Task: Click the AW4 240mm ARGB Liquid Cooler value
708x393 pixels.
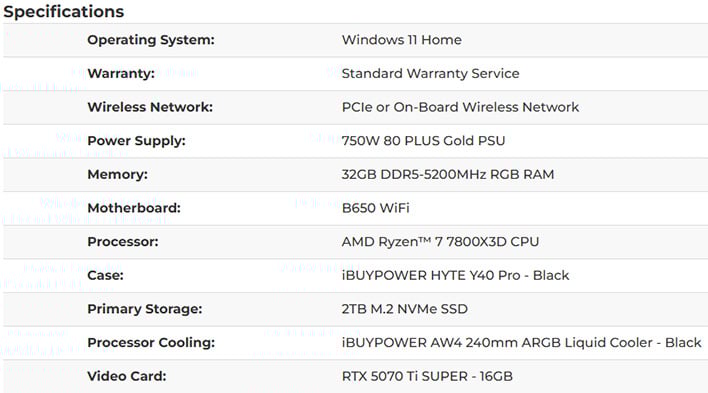Action: click(522, 342)
